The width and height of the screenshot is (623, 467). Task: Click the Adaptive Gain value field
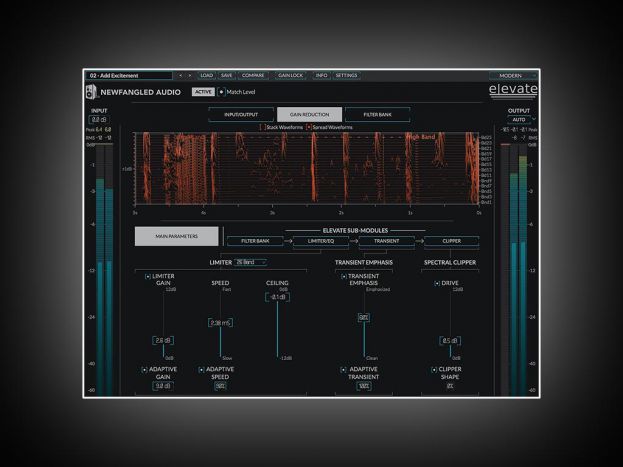coord(163,386)
